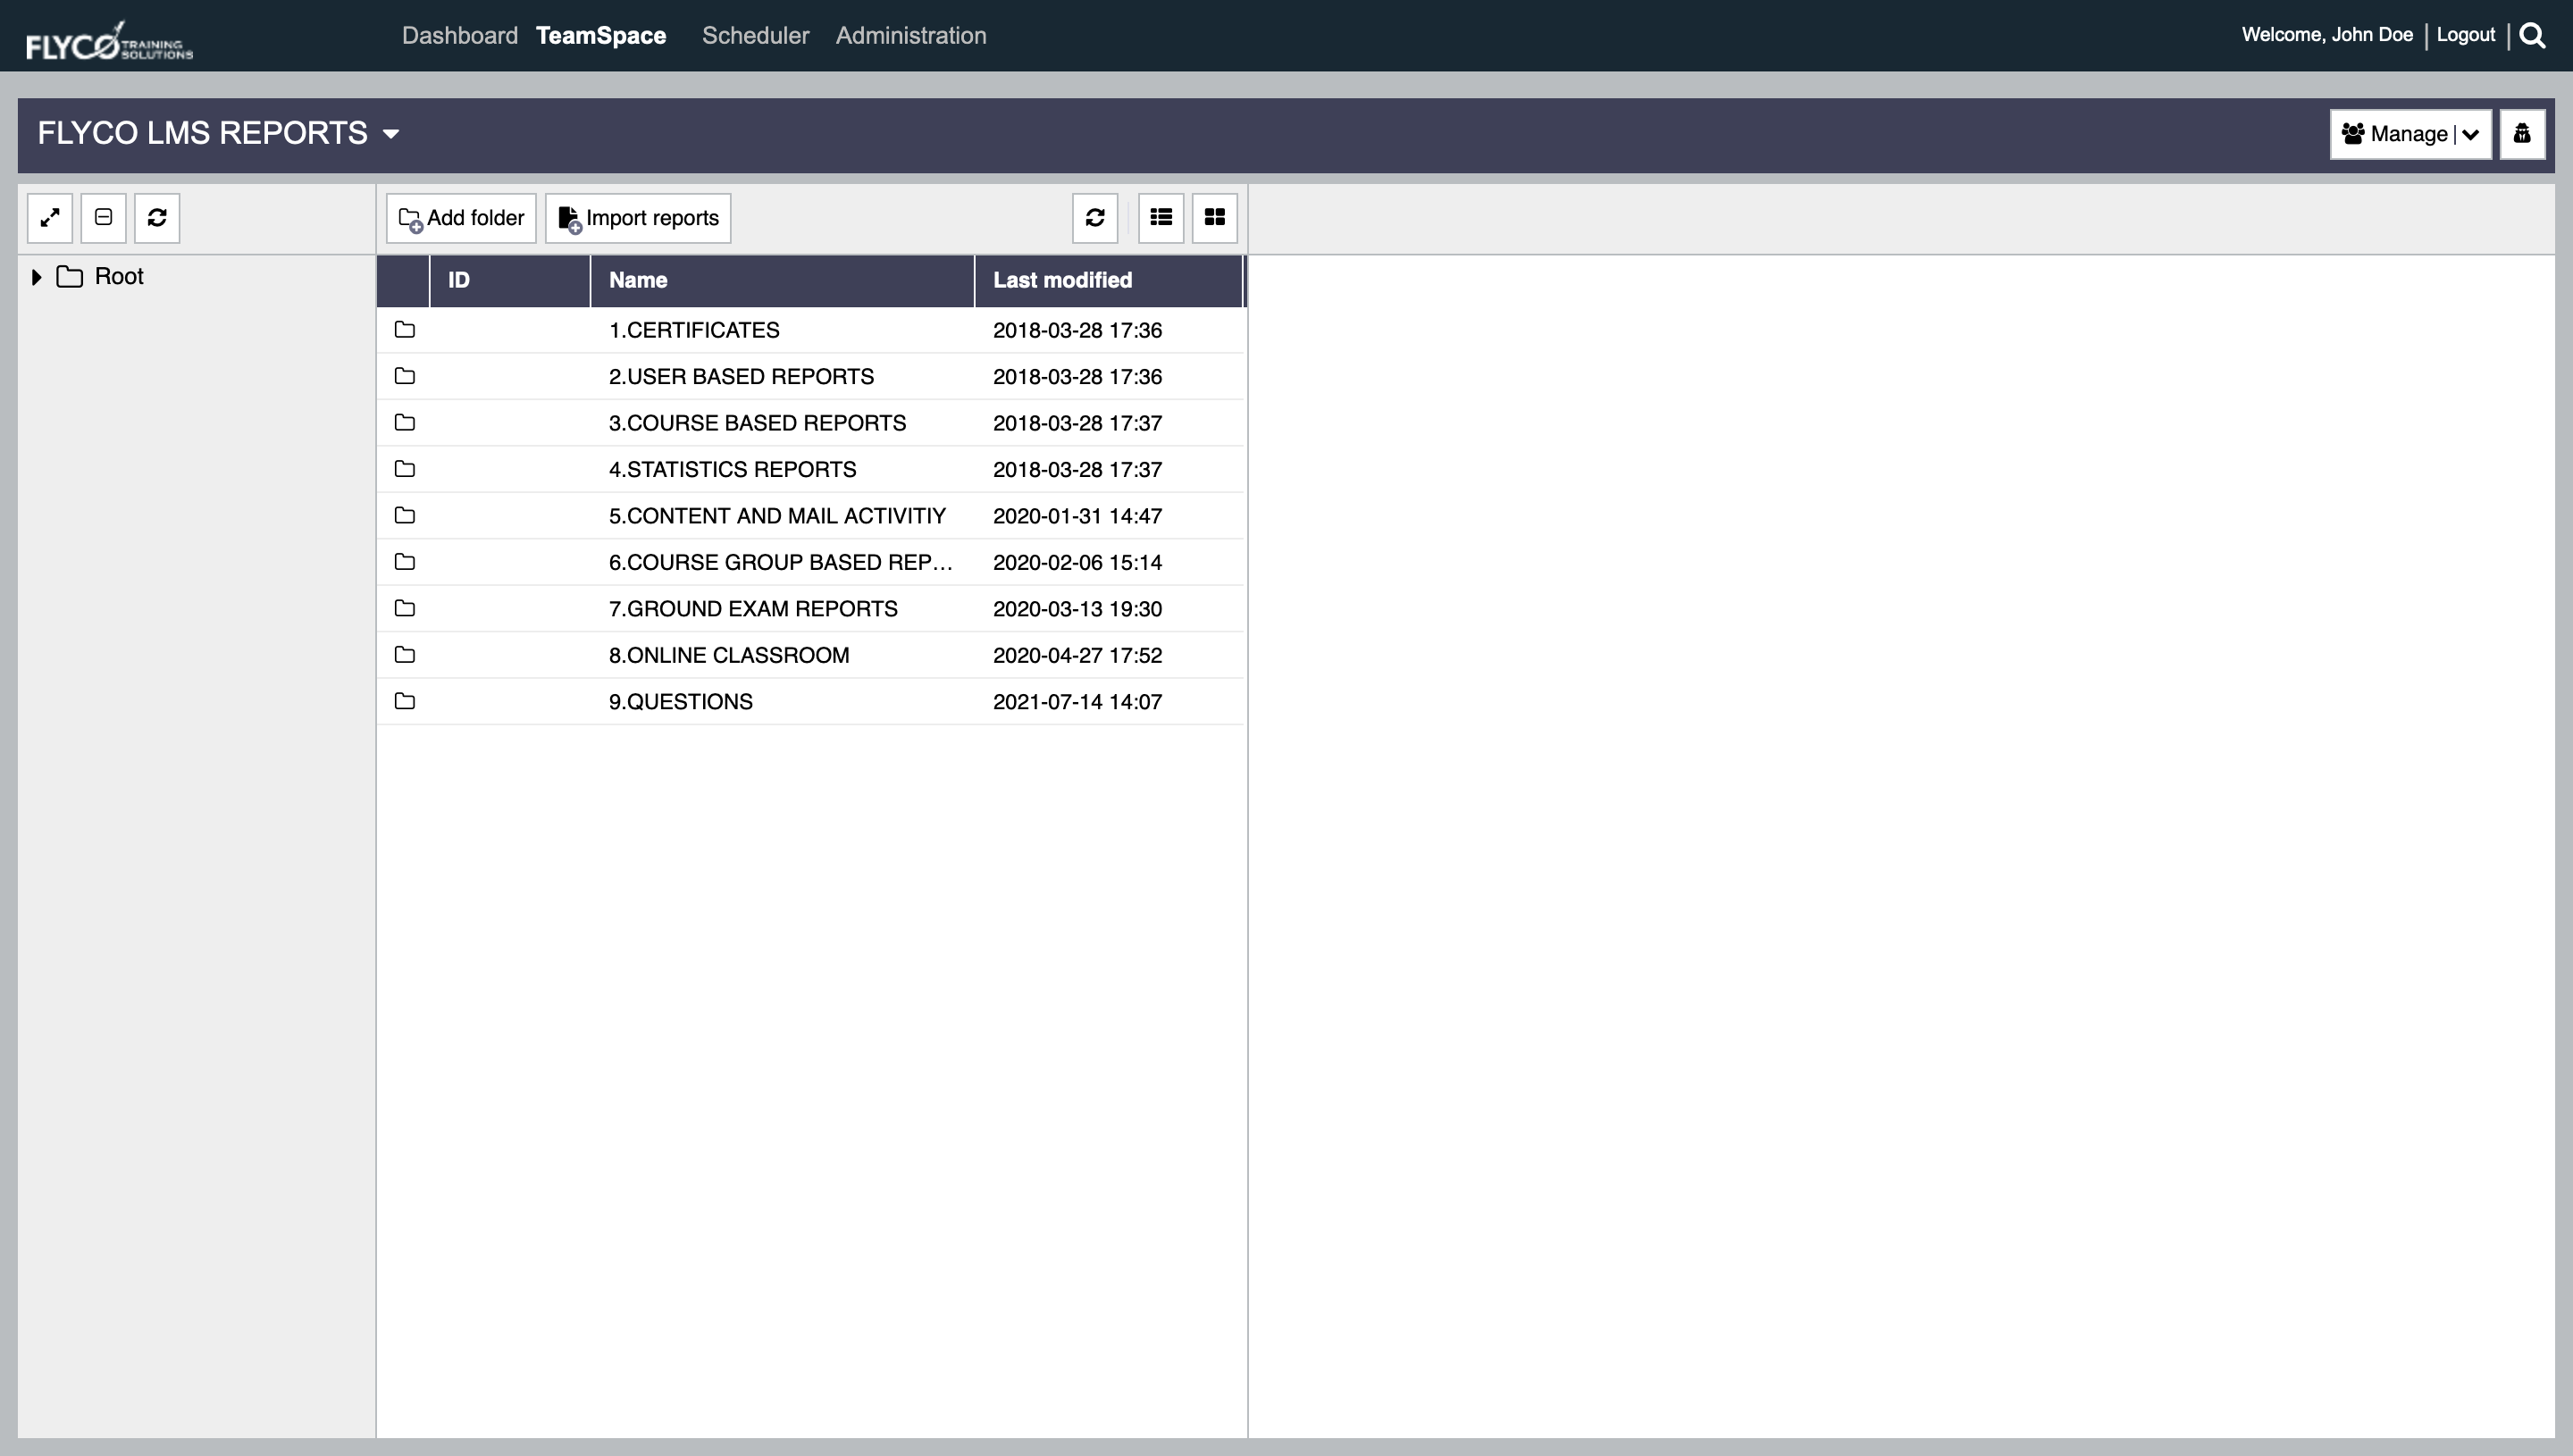Sort by the Name column header

tap(782, 281)
